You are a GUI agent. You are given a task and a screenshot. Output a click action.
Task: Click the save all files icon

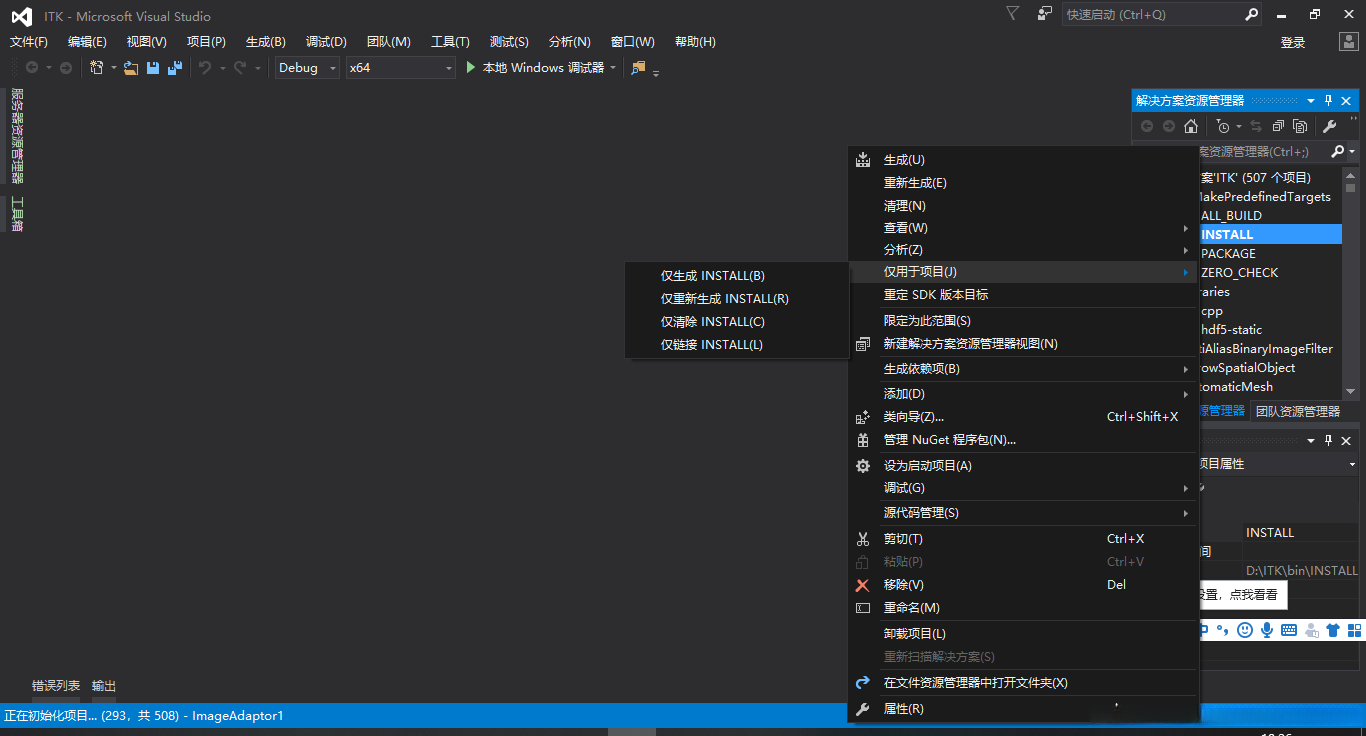[175, 68]
